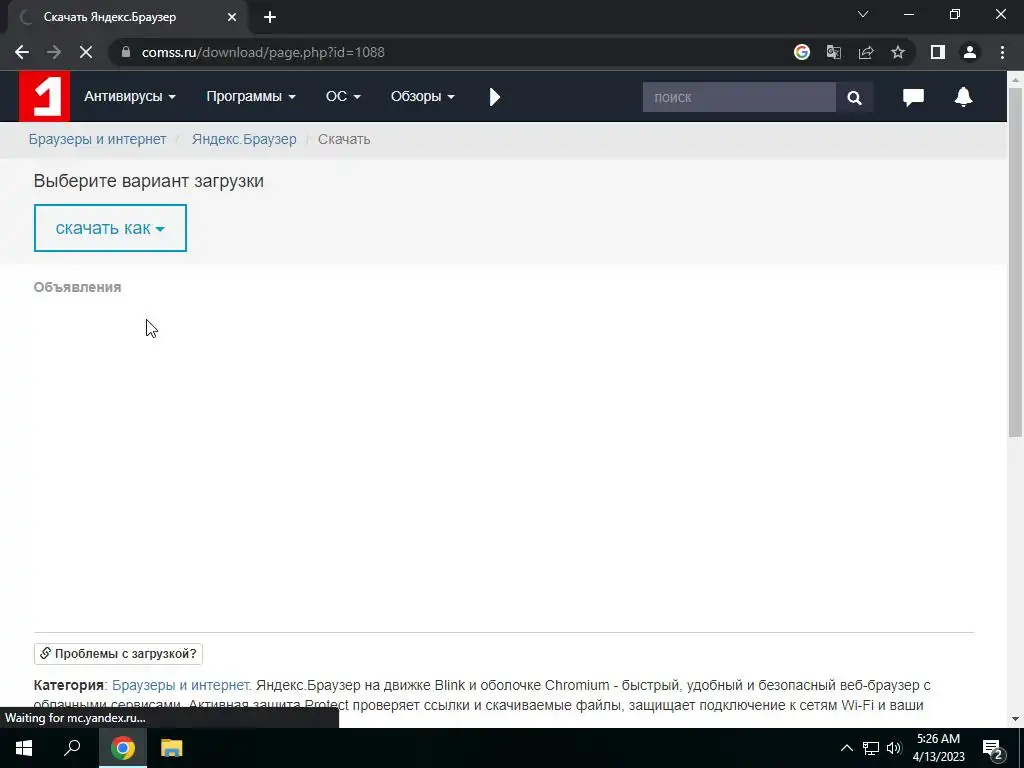Open Яндекс.Браузер breadcrumb link

coord(244,139)
